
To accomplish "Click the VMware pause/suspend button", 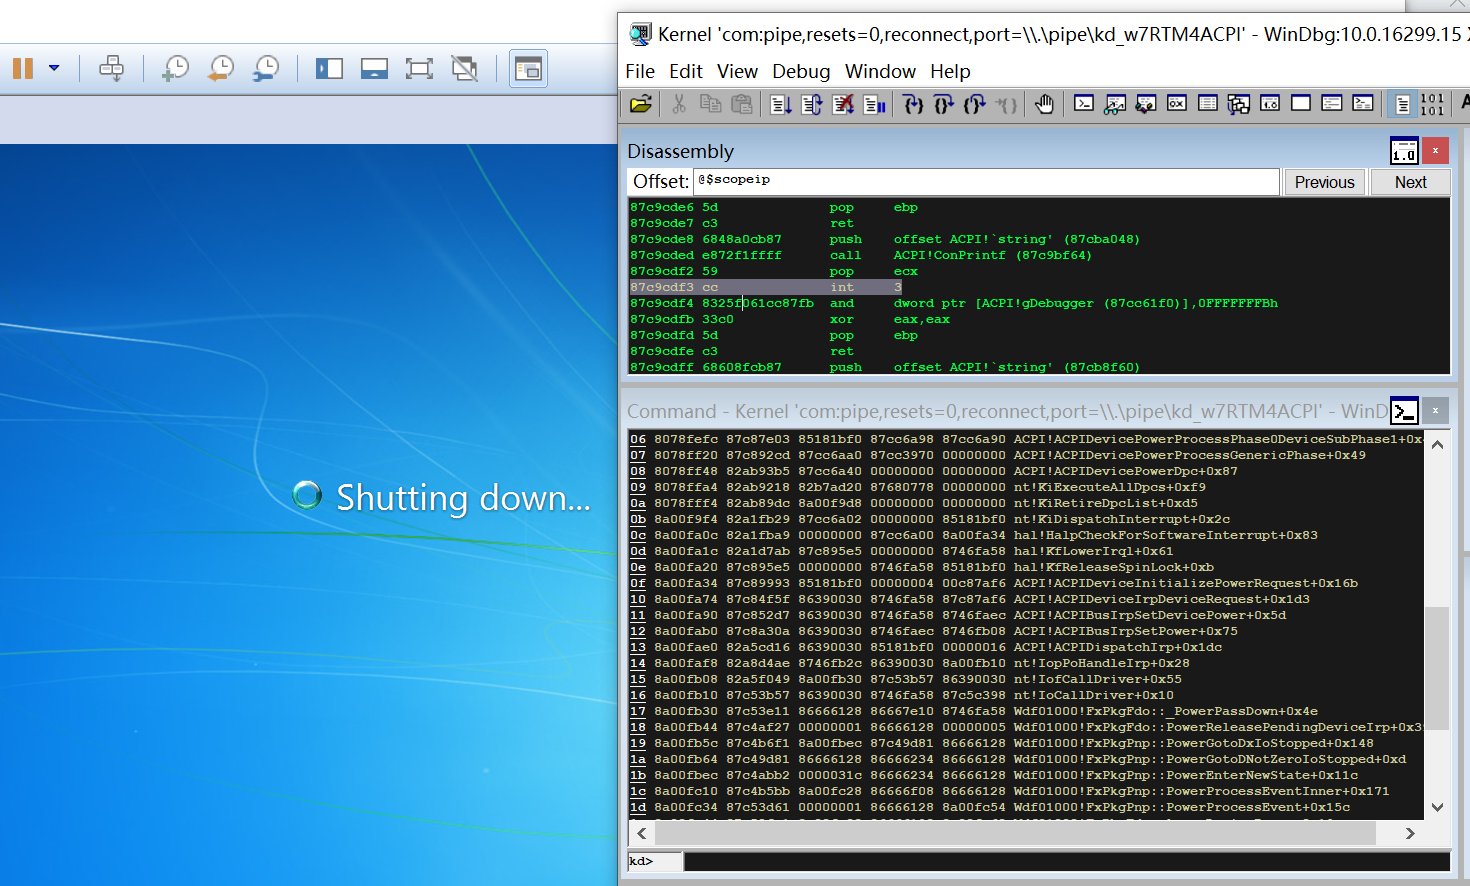I will pyautogui.click(x=23, y=68).
